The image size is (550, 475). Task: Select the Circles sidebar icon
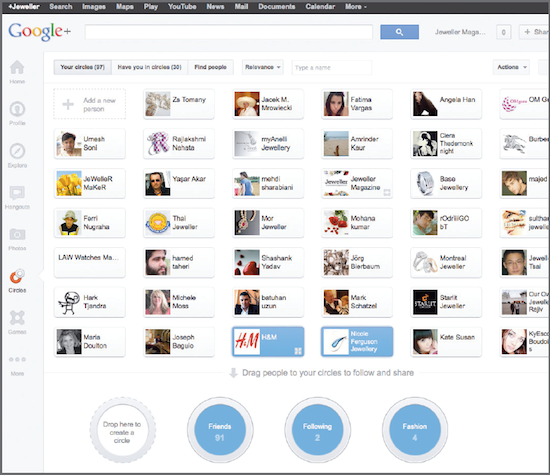17,276
